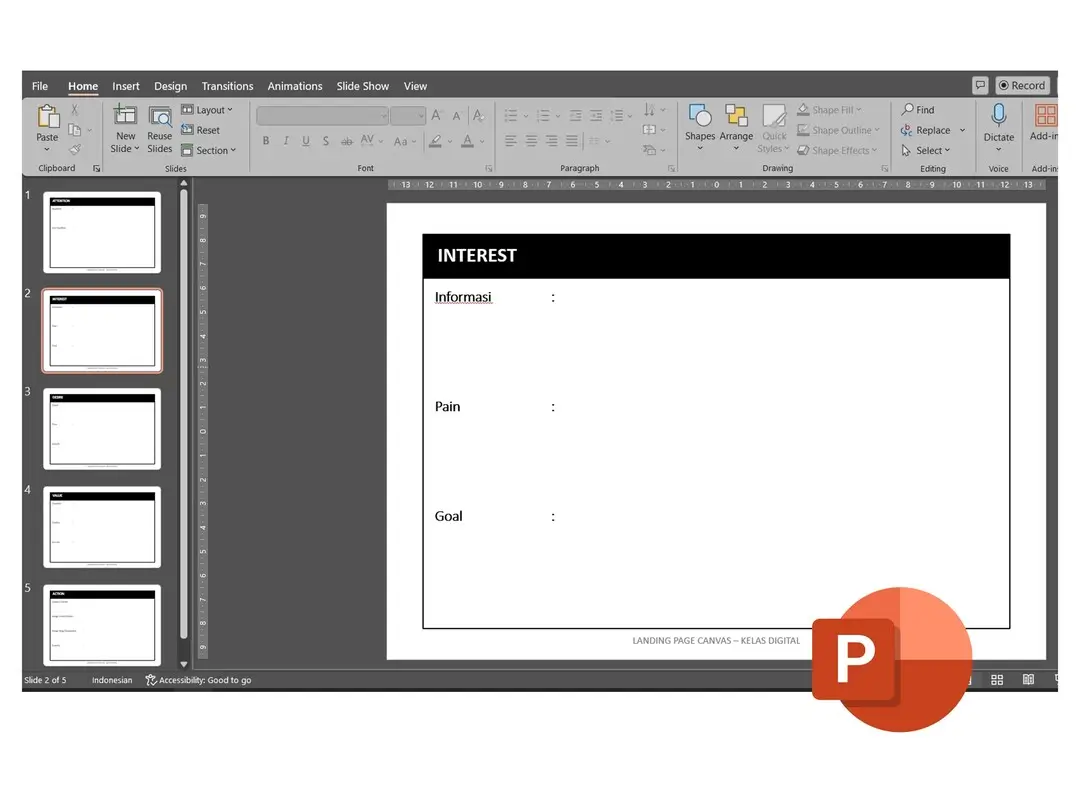Apply the text highlight color
1080x810 pixels.
click(435, 141)
